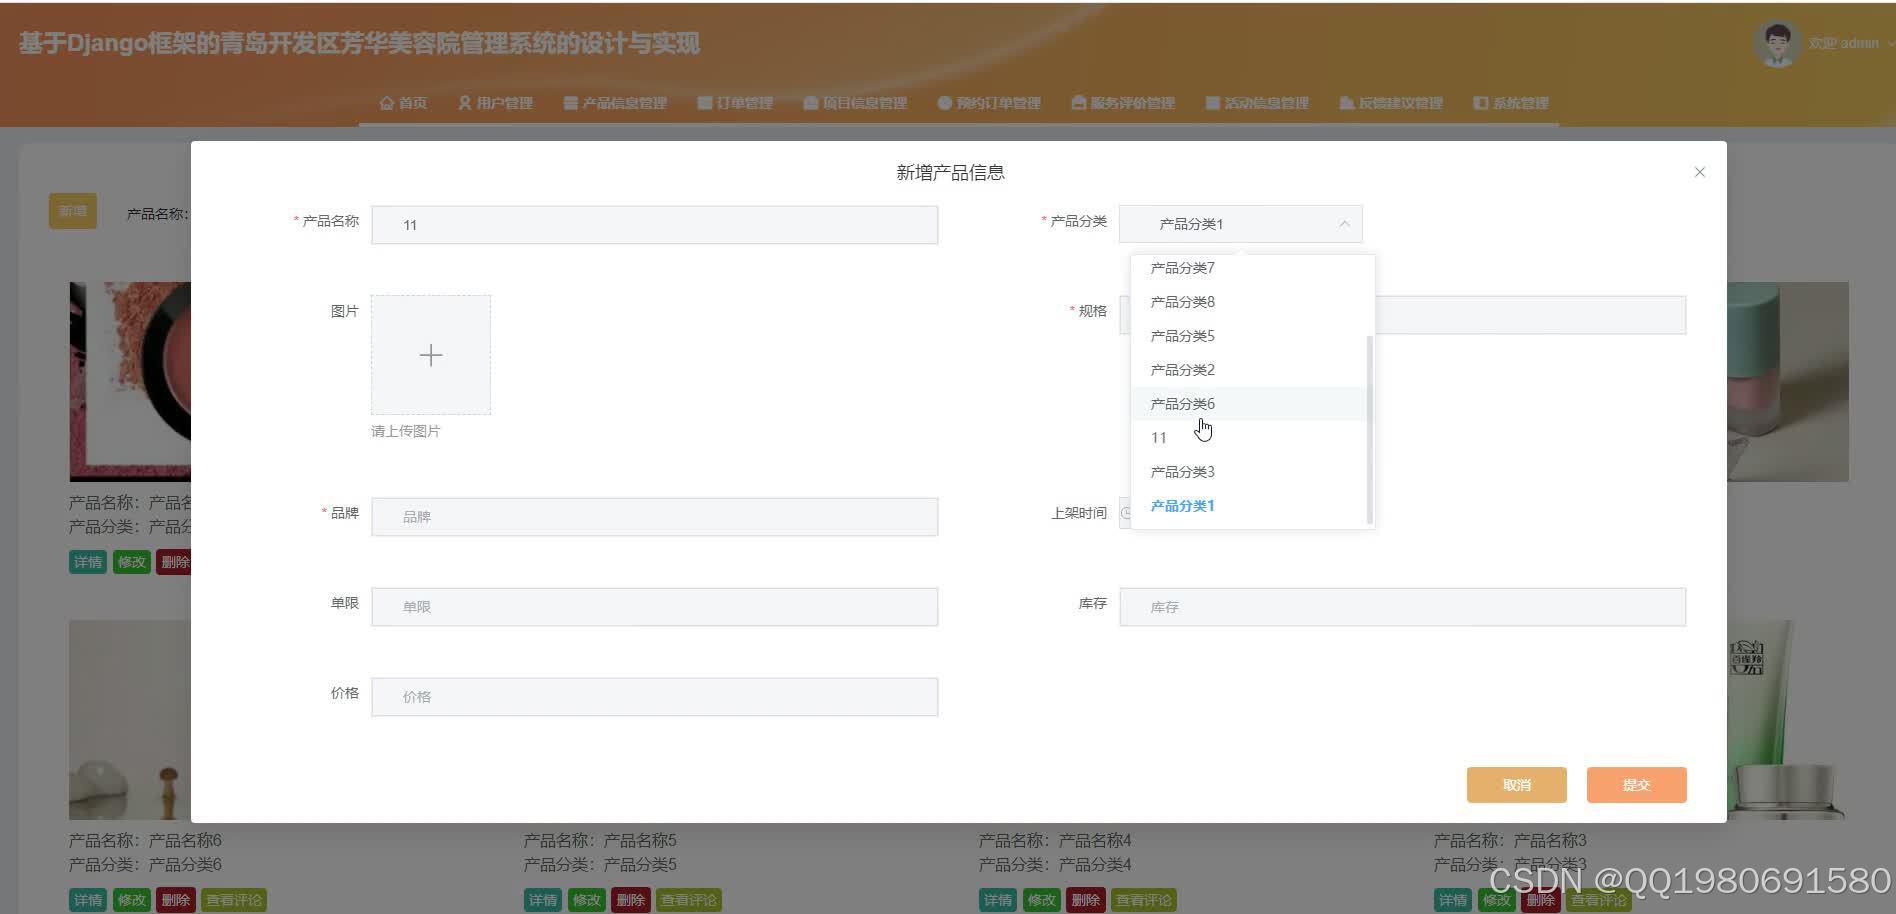Screen dimensions: 1896x914
Task: Choose highlighted 产品分类1 option
Action: click(1252, 506)
